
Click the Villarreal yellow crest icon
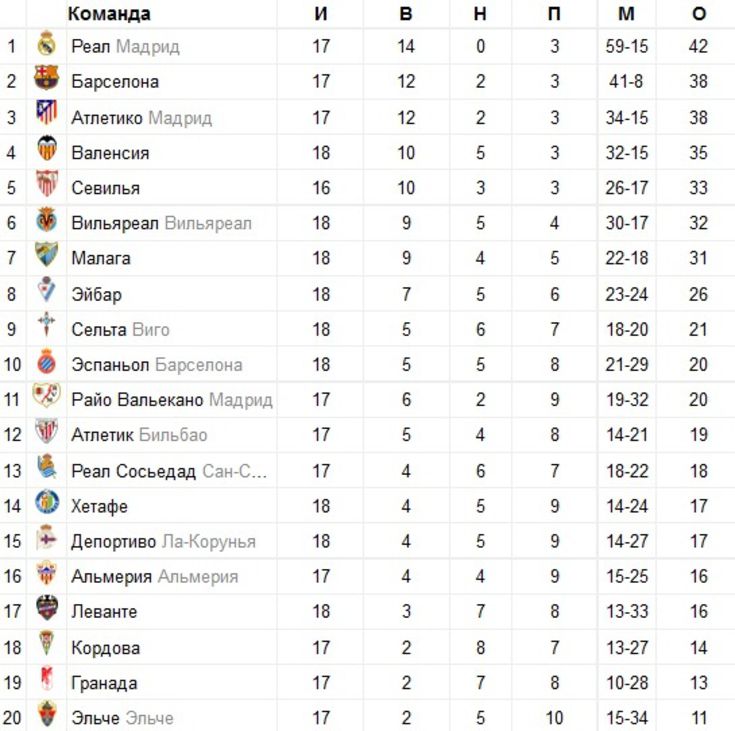(46, 219)
